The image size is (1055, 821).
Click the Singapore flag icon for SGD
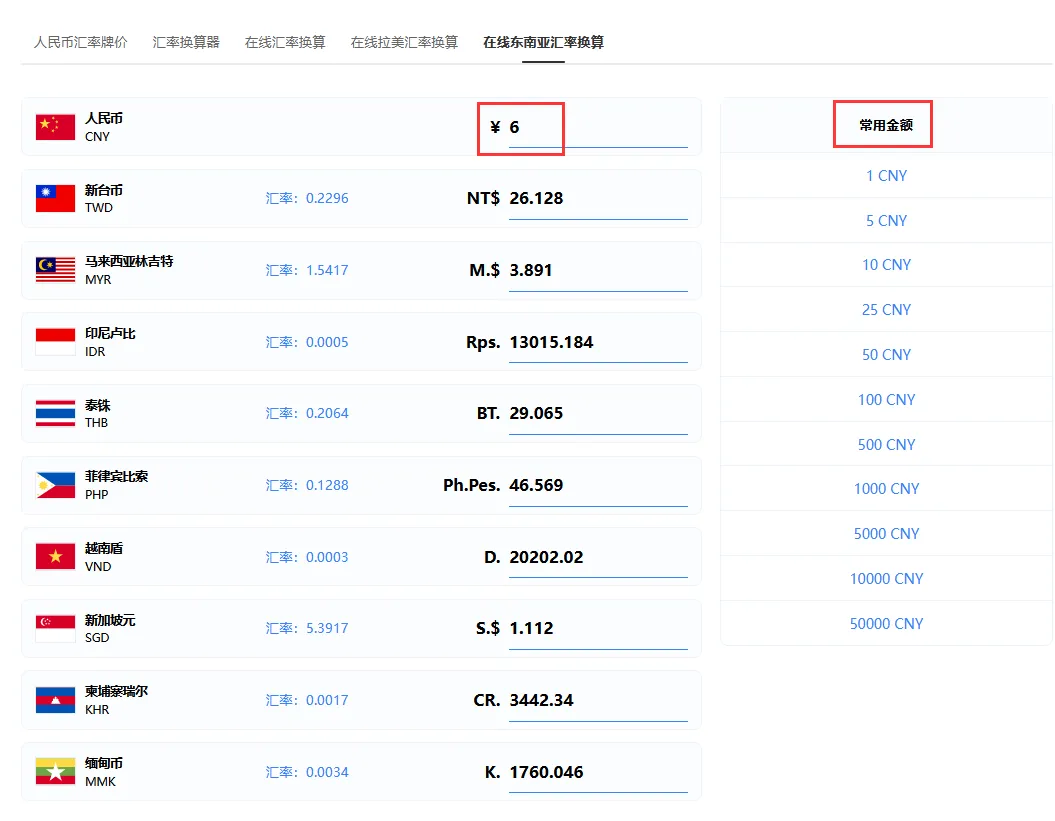pyautogui.click(x=55, y=629)
